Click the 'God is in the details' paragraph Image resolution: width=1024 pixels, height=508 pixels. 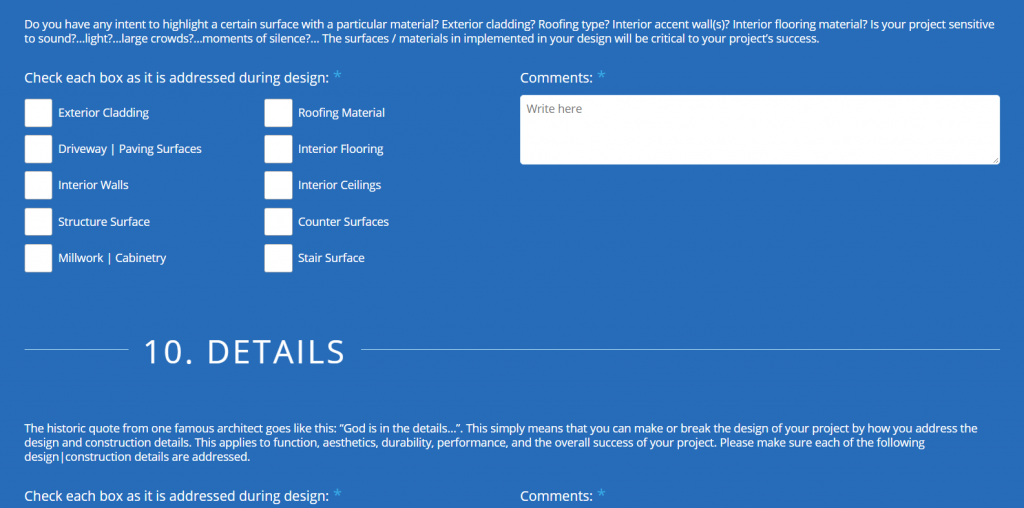[500, 442]
